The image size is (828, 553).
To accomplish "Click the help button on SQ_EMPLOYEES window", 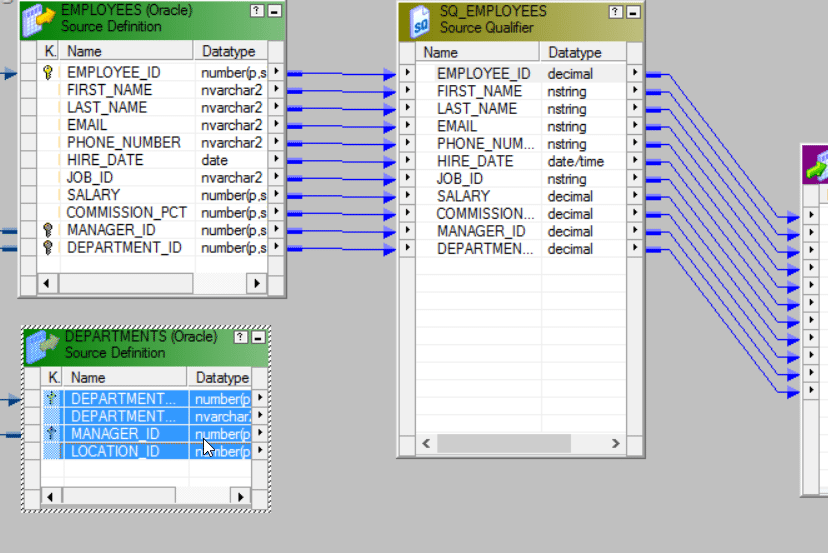I will 616,12.
